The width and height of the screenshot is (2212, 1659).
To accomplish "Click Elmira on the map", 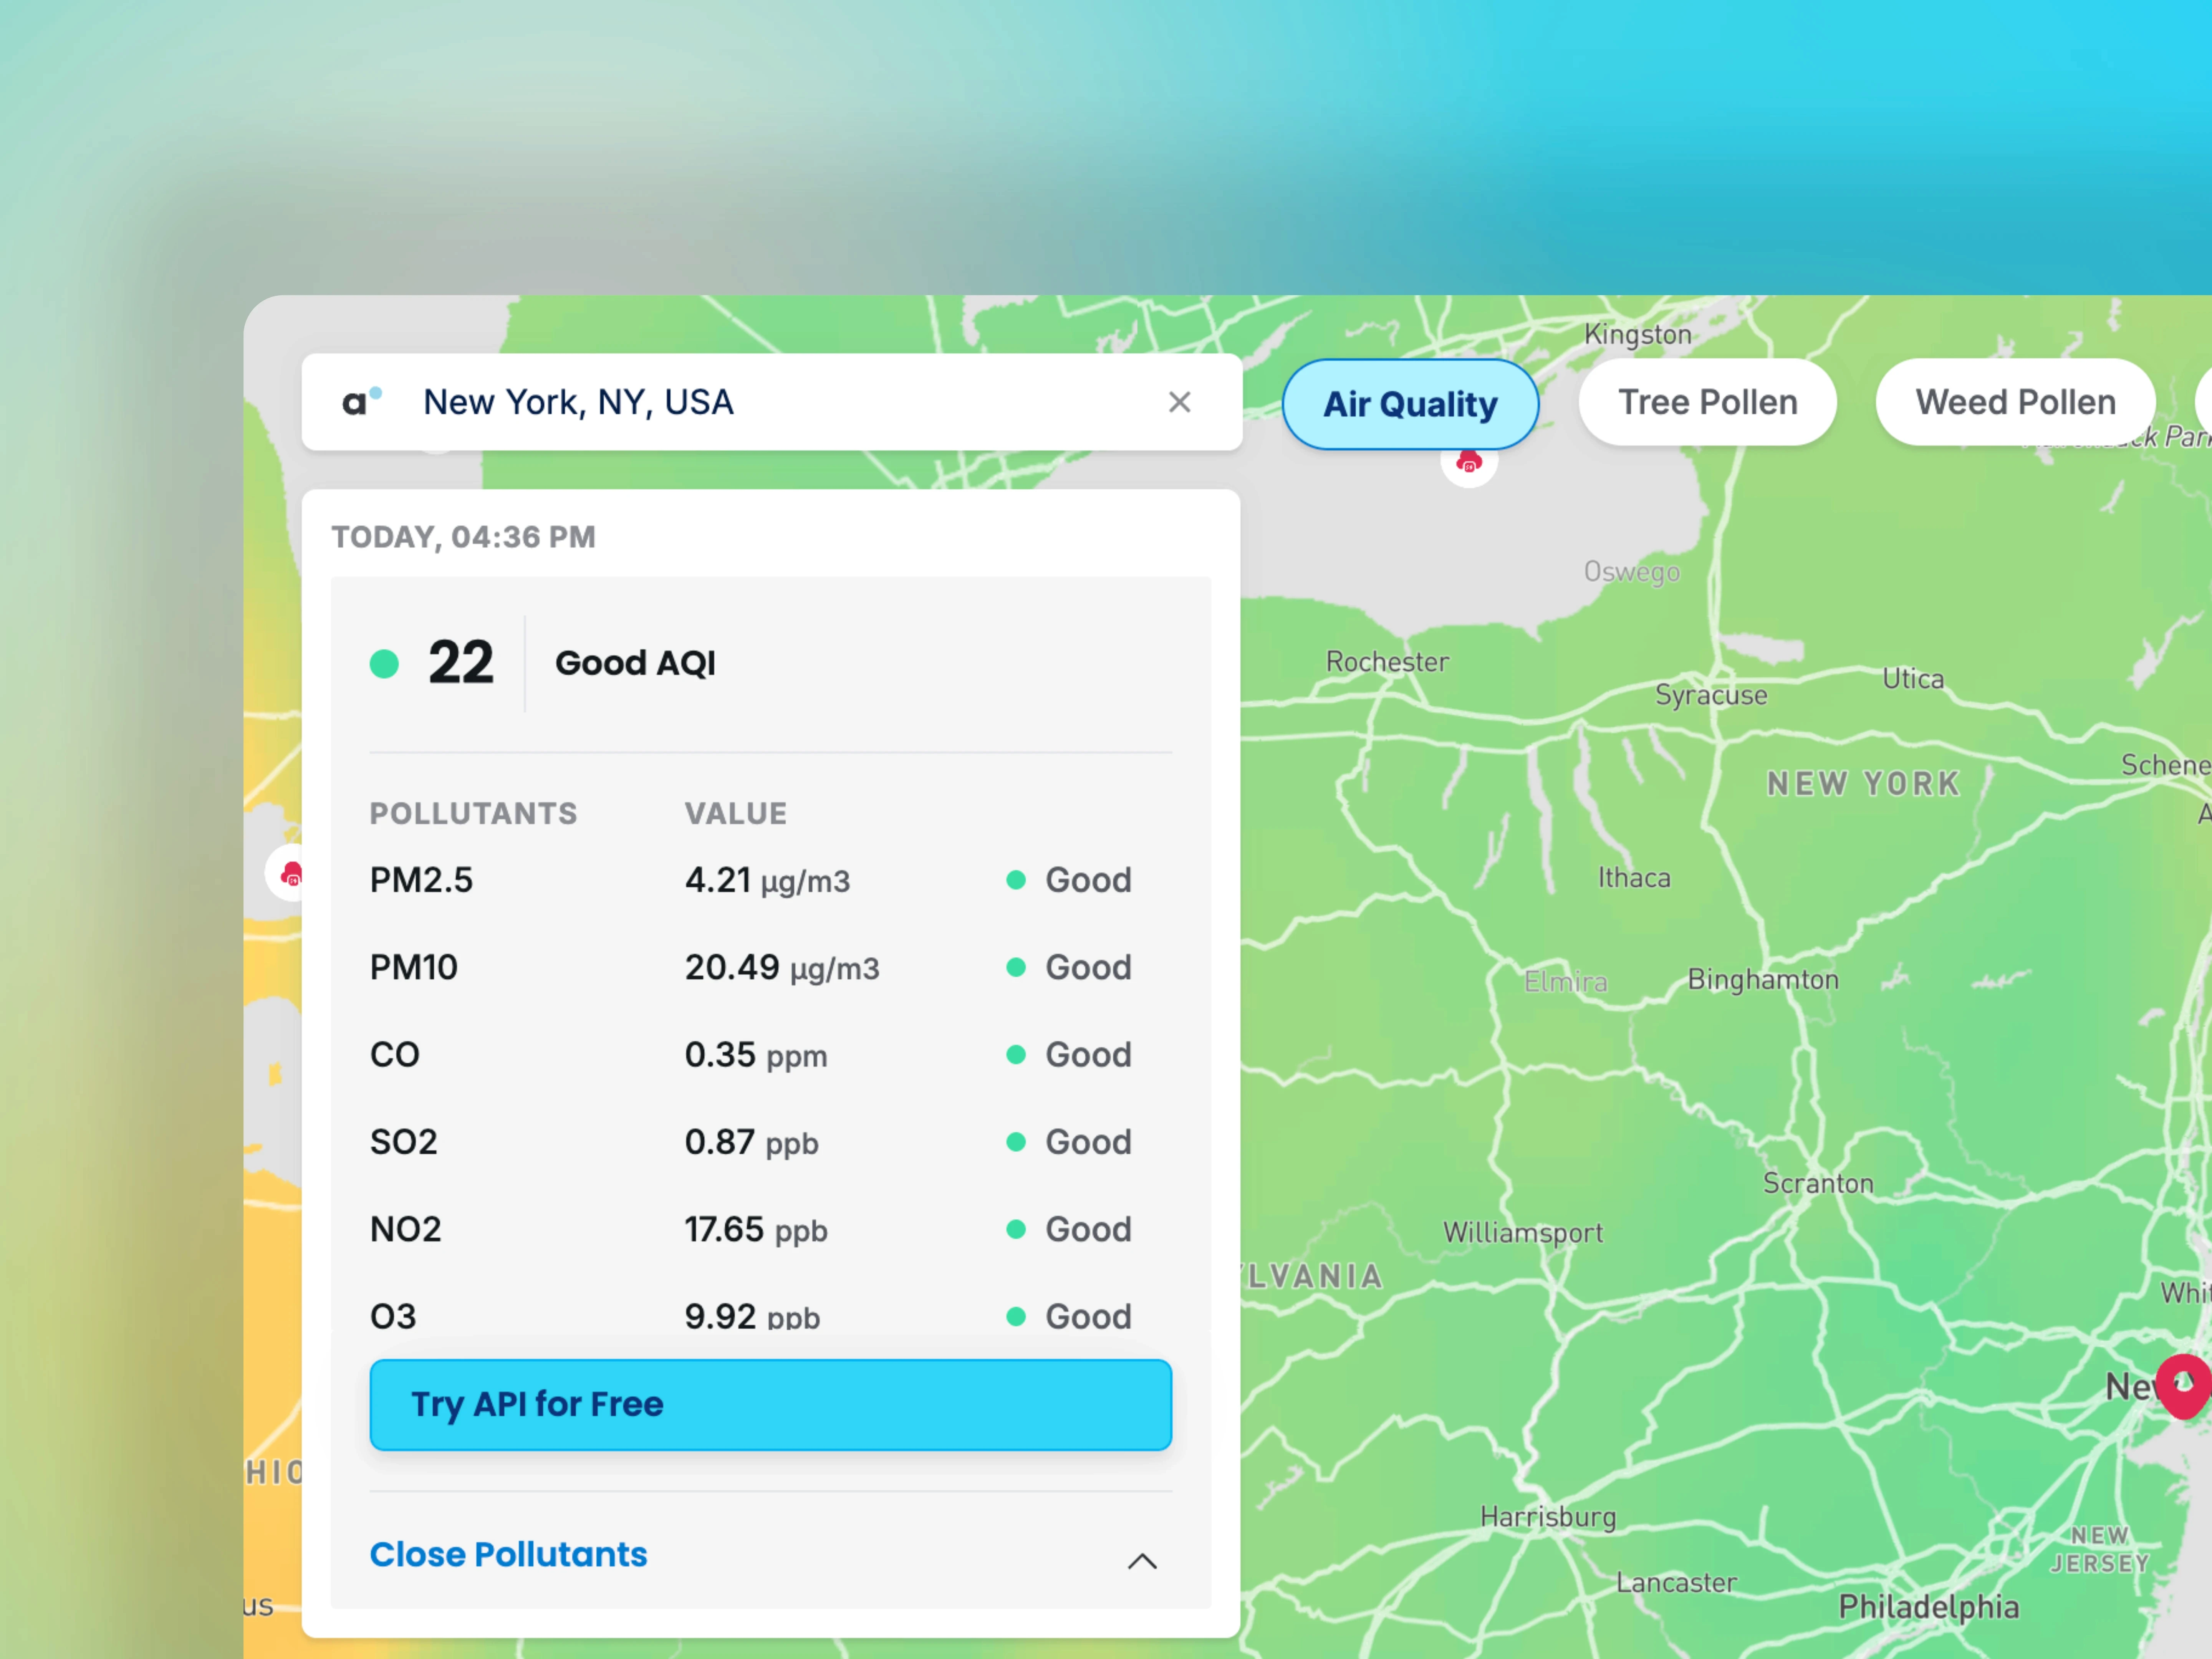I will pos(1566,981).
